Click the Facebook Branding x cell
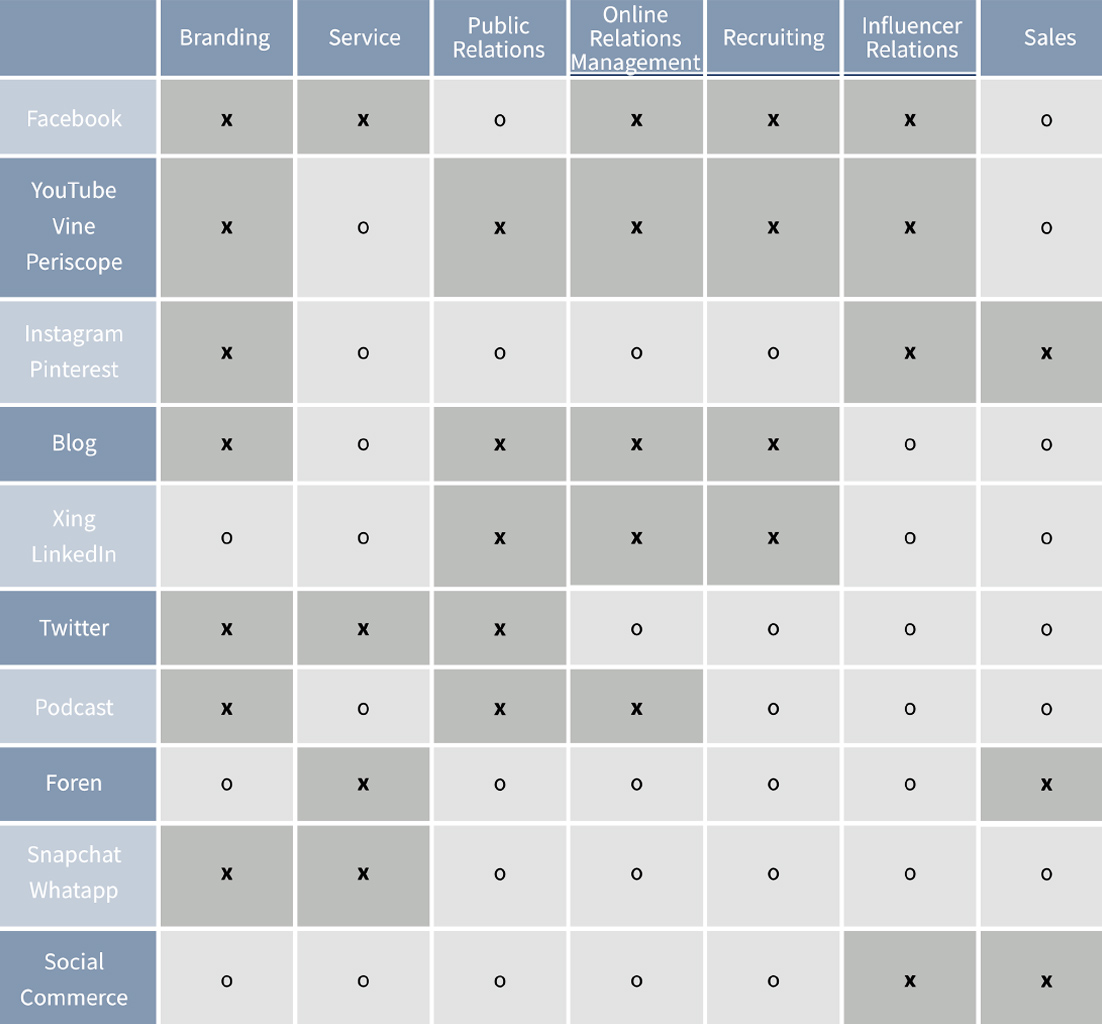Image resolution: width=1102 pixels, height=1024 pixels. pyautogui.click(x=226, y=119)
